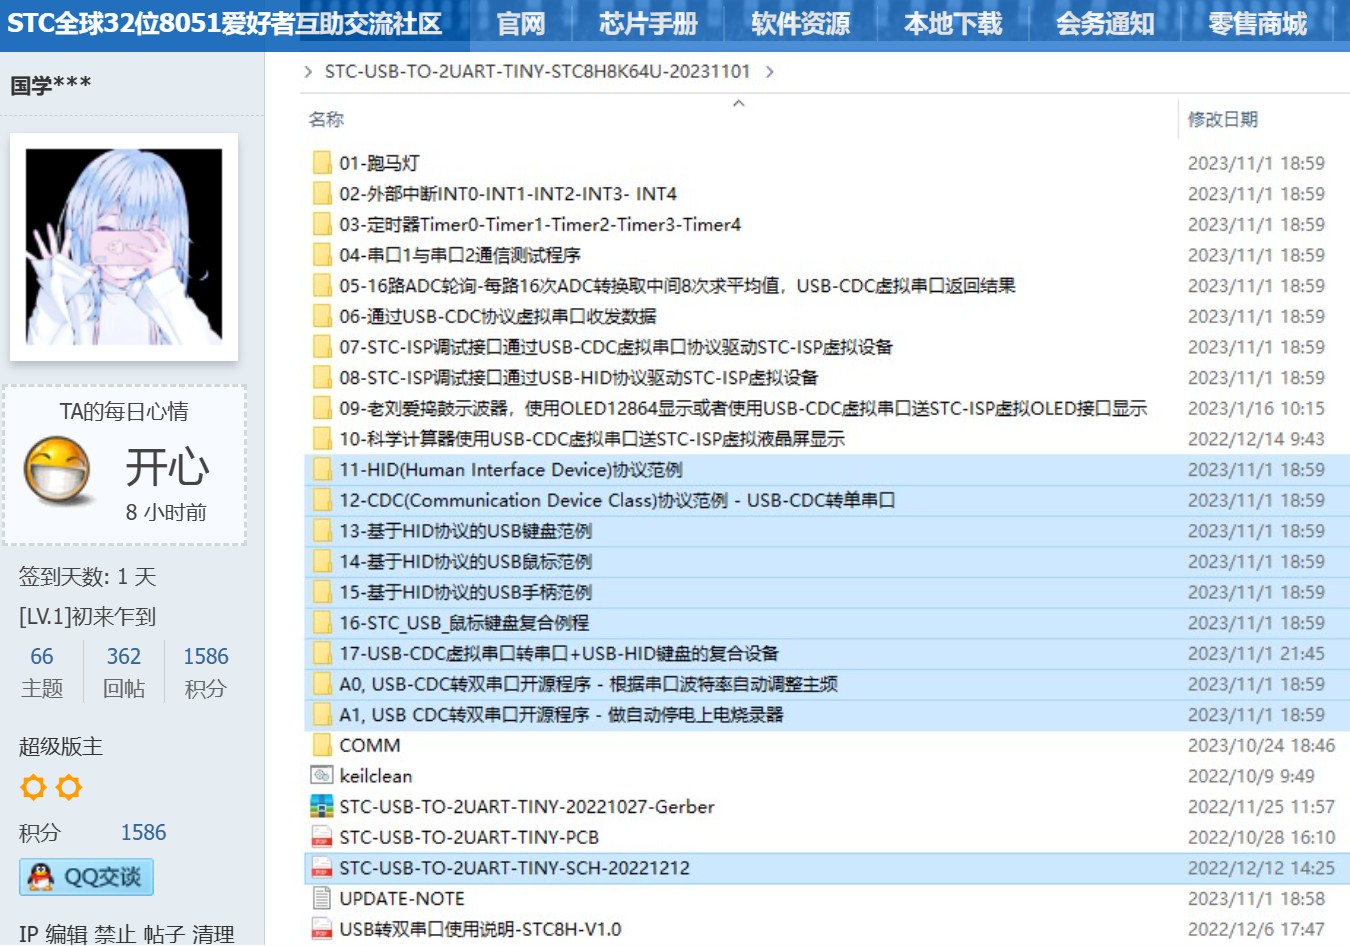Screen dimensions: 1350x946
Task: Open the 零售商城 nav tab
Action: [x=1257, y=24]
